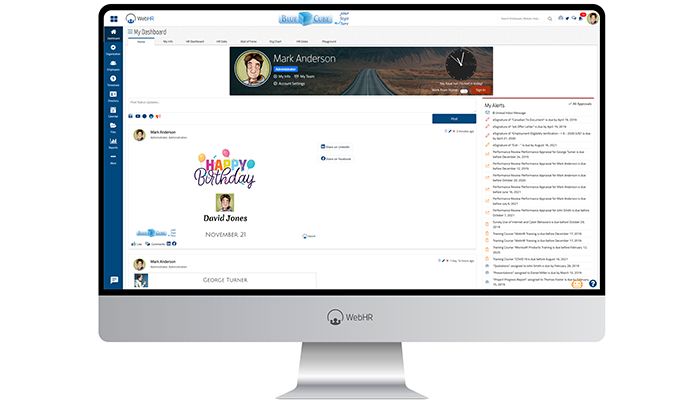The image size is (700, 400).
Task: Open the apps grid menu icon
Action: point(114,19)
